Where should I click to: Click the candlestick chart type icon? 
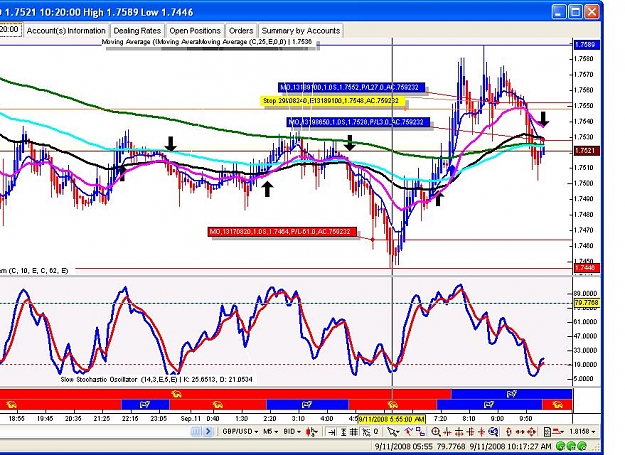312,431
